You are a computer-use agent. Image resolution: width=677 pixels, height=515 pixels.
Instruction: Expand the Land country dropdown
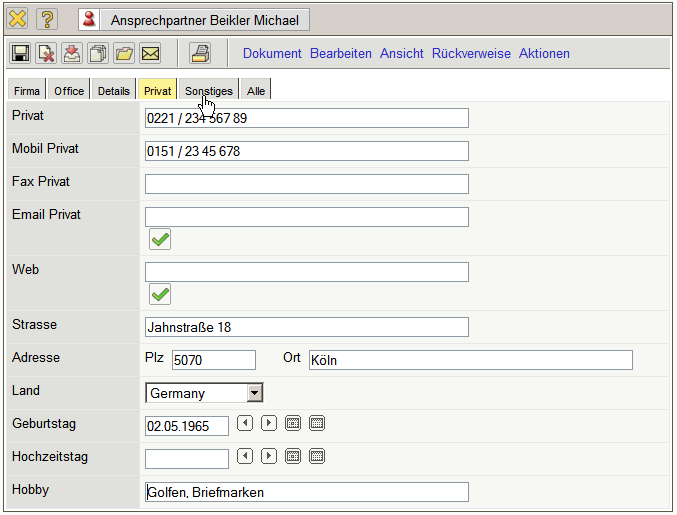[255, 393]
